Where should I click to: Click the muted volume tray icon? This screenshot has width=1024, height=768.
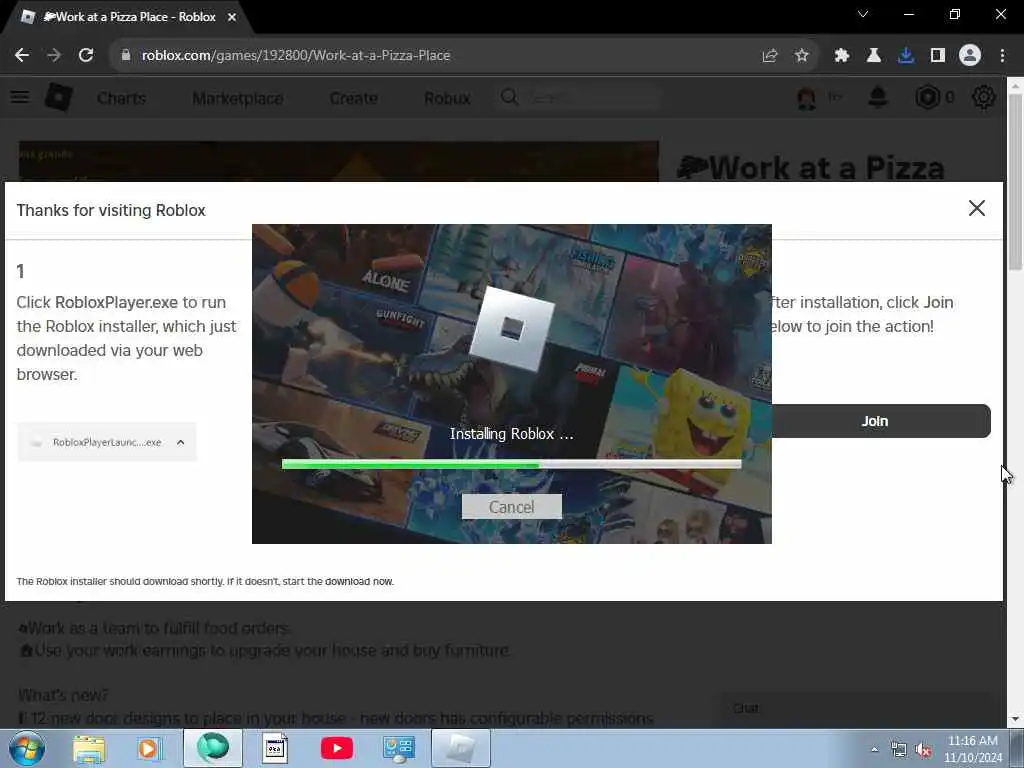tap(923, 750)
